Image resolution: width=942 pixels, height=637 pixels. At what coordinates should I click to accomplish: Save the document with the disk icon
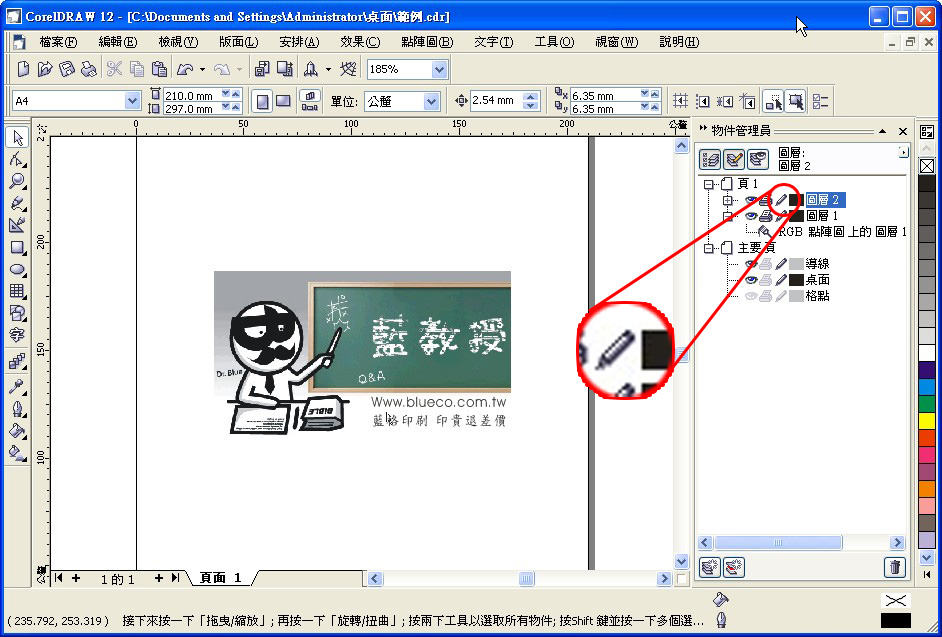click(x=67, y=69)
